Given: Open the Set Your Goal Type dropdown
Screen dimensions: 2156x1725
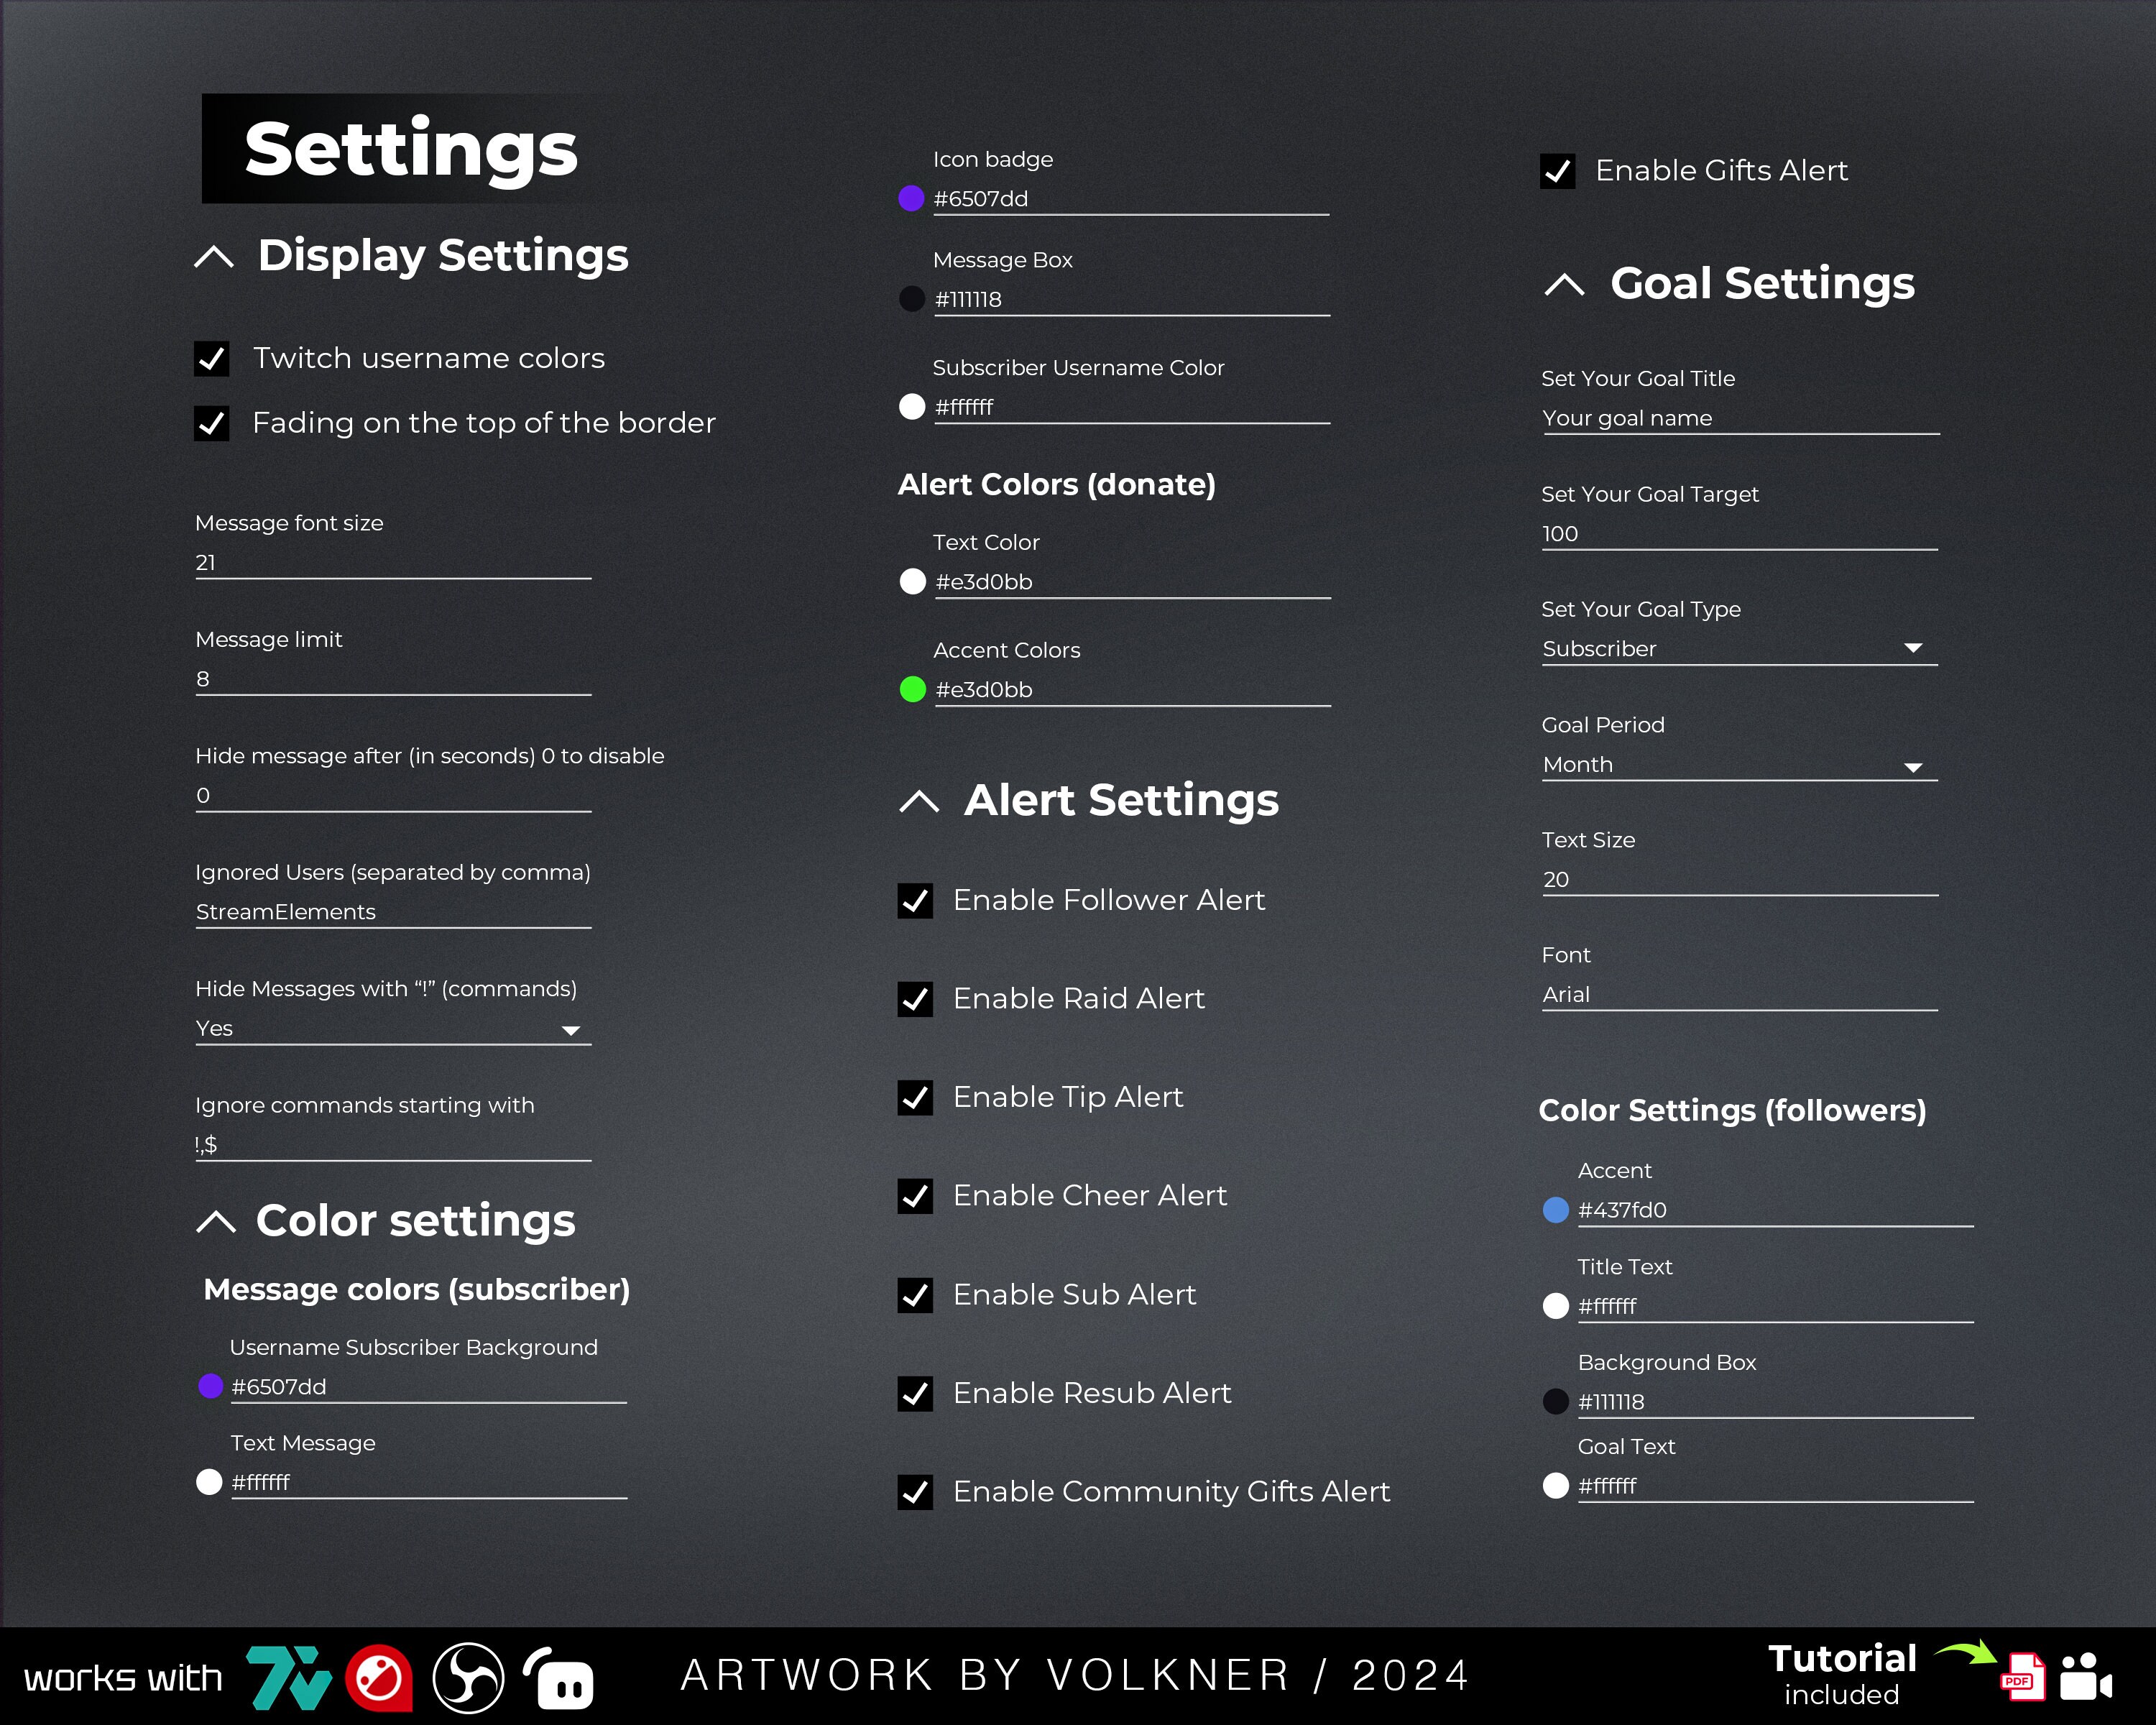Looking at the screenshot, I should click(1913, 648).
